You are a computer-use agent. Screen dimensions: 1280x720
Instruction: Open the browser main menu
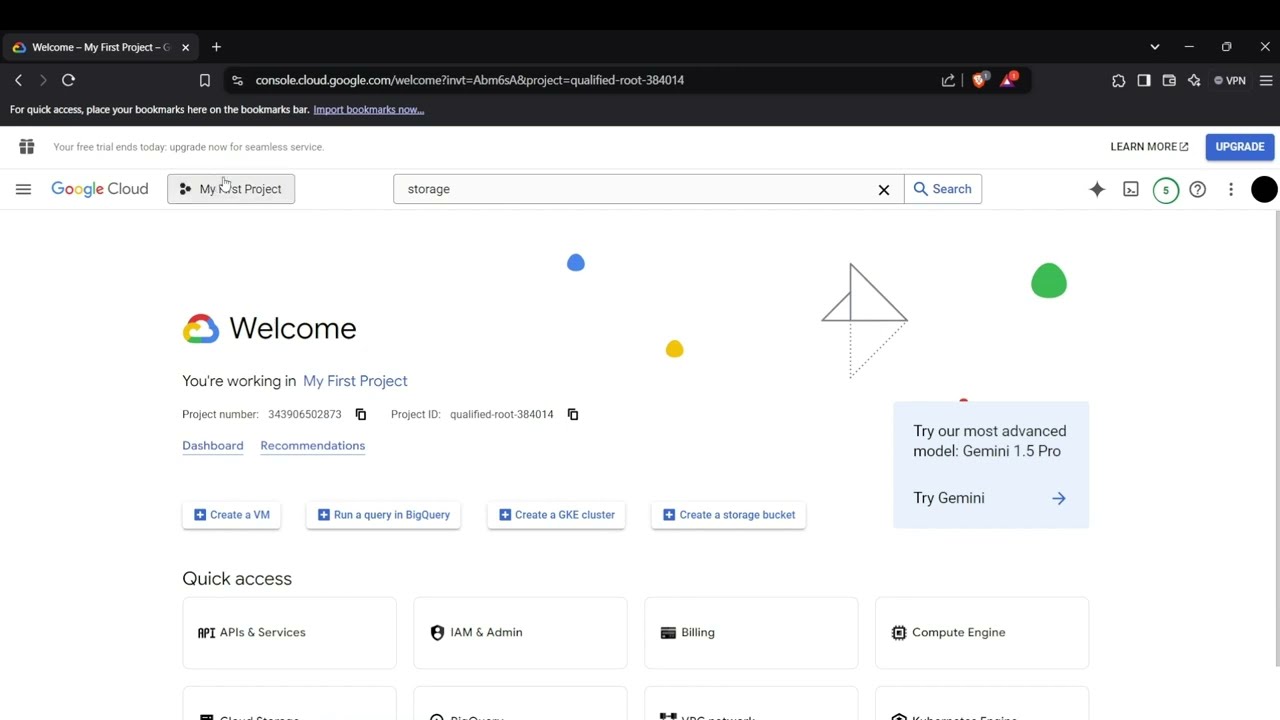1266,80
